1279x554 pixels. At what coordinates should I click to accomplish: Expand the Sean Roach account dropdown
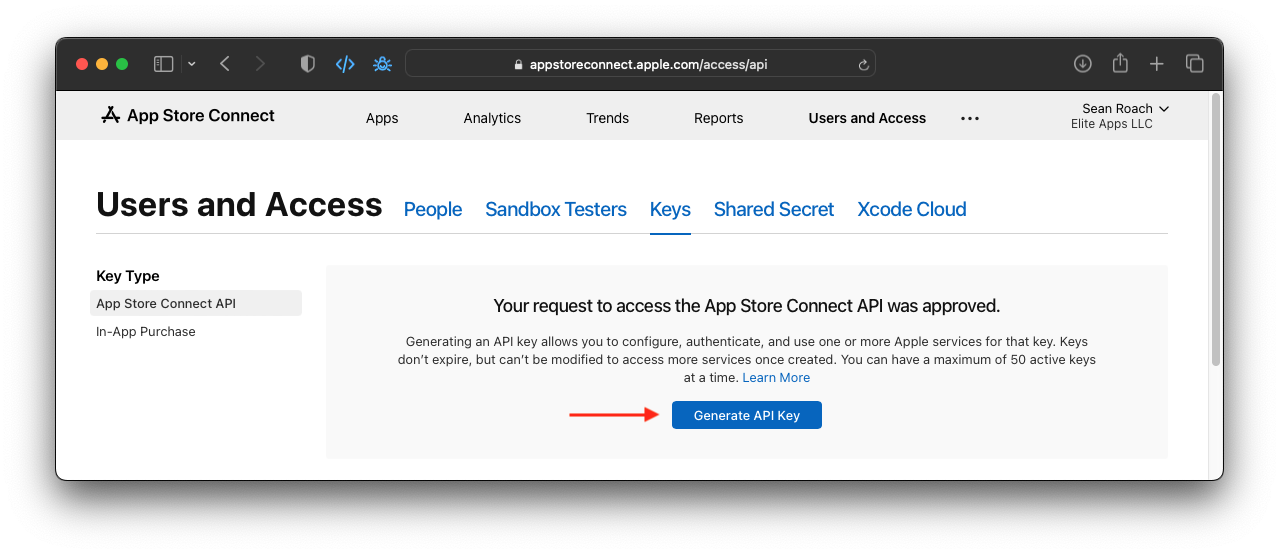[x=1126, y=108]
